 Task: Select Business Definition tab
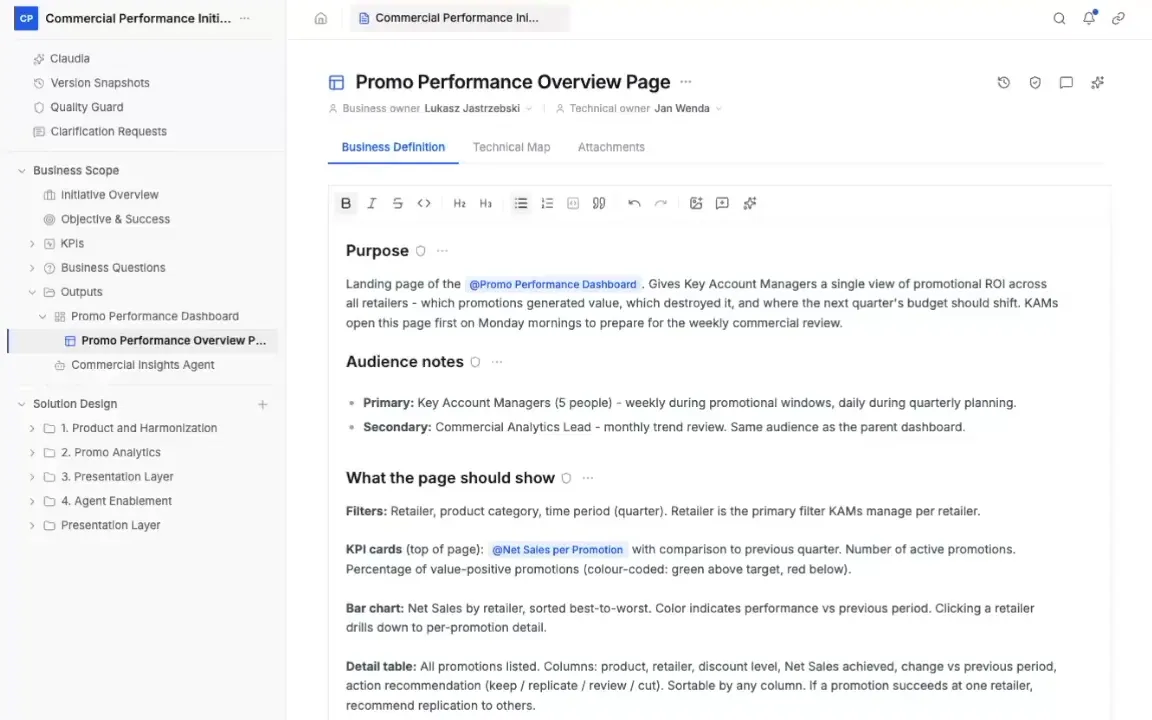pyautogui.click(x=393, y=147)
